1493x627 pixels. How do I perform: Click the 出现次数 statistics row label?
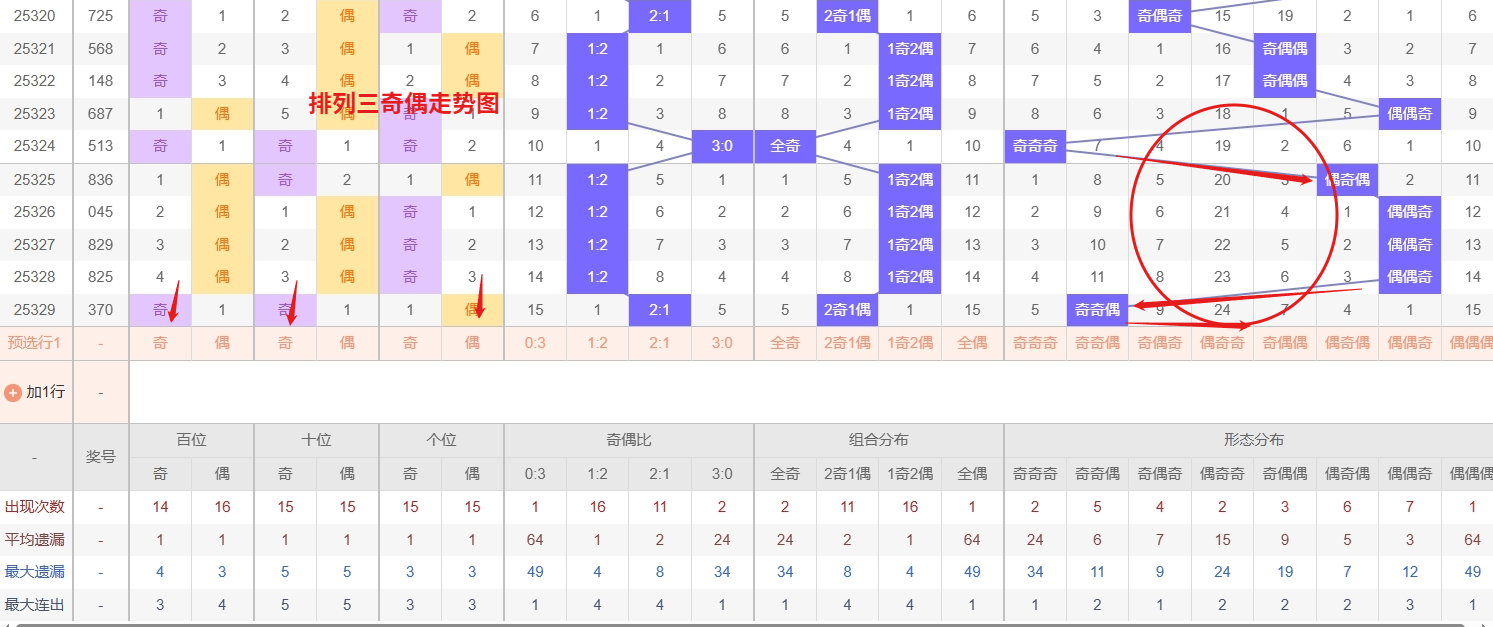(35, 507)
